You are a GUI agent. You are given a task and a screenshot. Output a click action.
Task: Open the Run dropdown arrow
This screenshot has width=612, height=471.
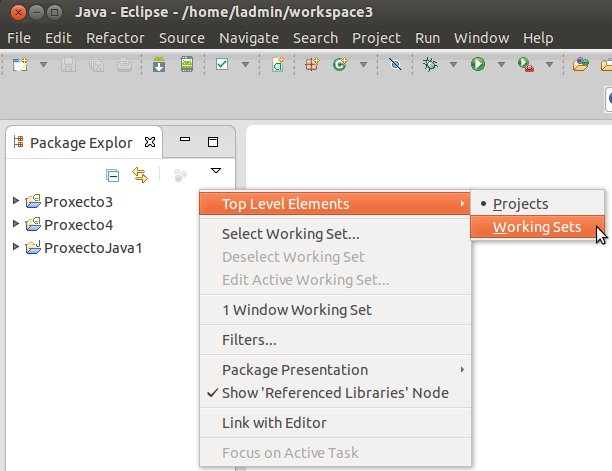coord(502,64)
